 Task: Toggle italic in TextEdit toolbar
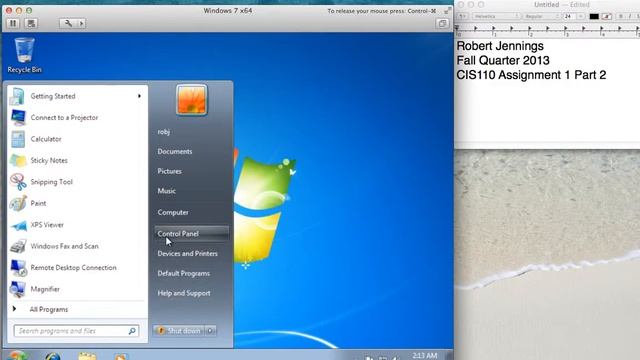630,16
